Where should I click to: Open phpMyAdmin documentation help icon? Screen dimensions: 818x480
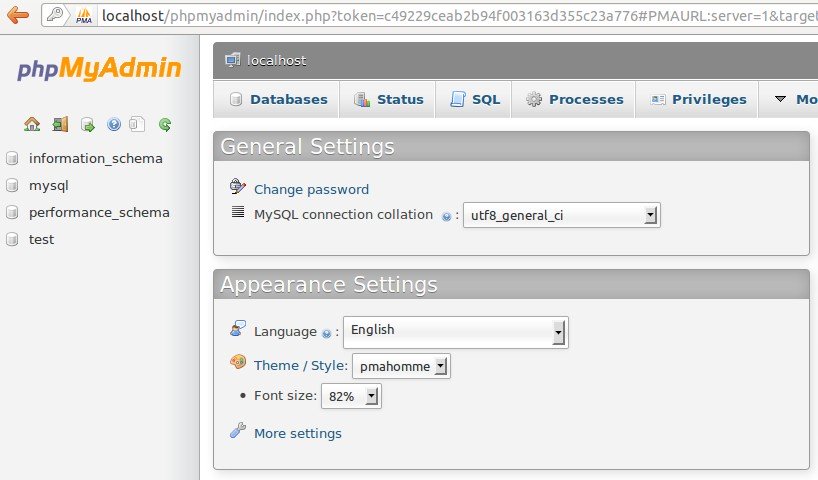114,124
